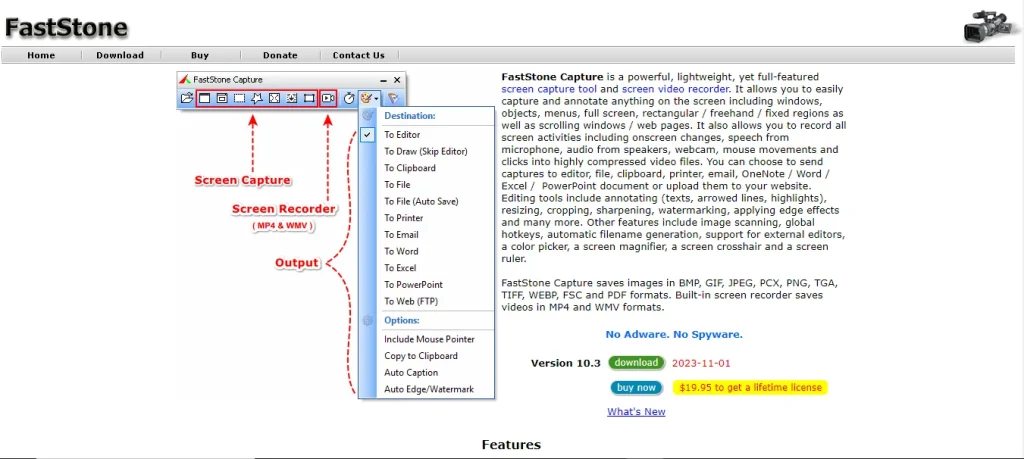
Task: Click the 'Options:' menu header
Action: point(402,321)
